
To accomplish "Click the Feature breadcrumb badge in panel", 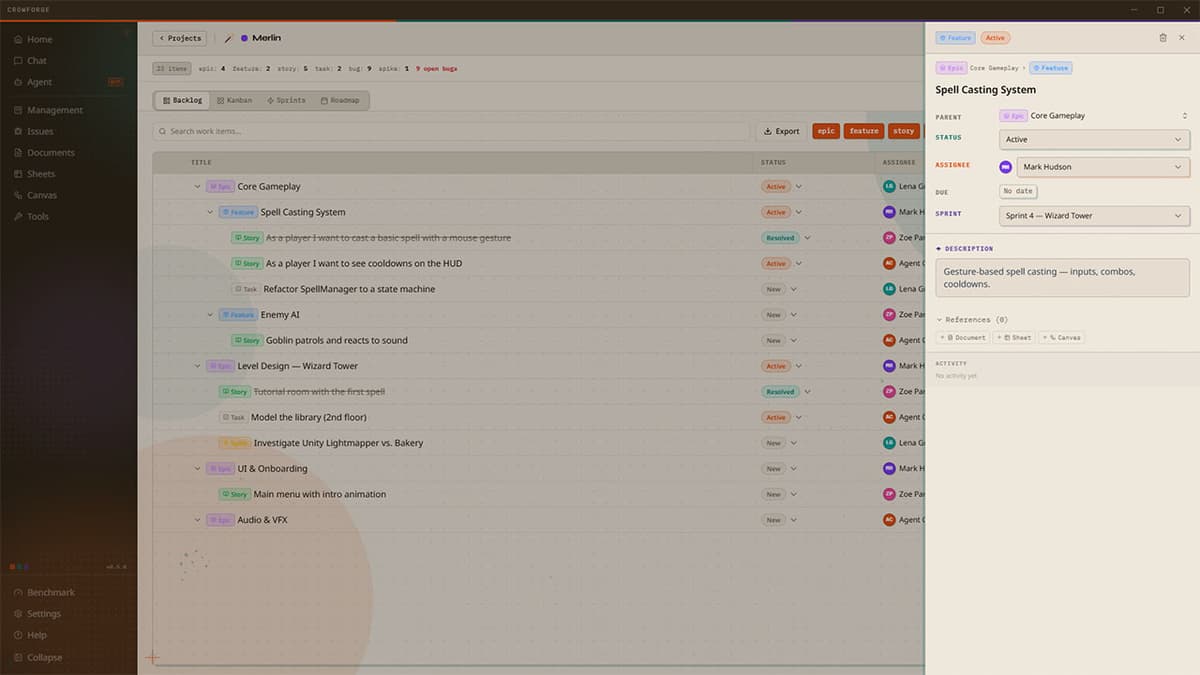I will (x=1051, y=68).
